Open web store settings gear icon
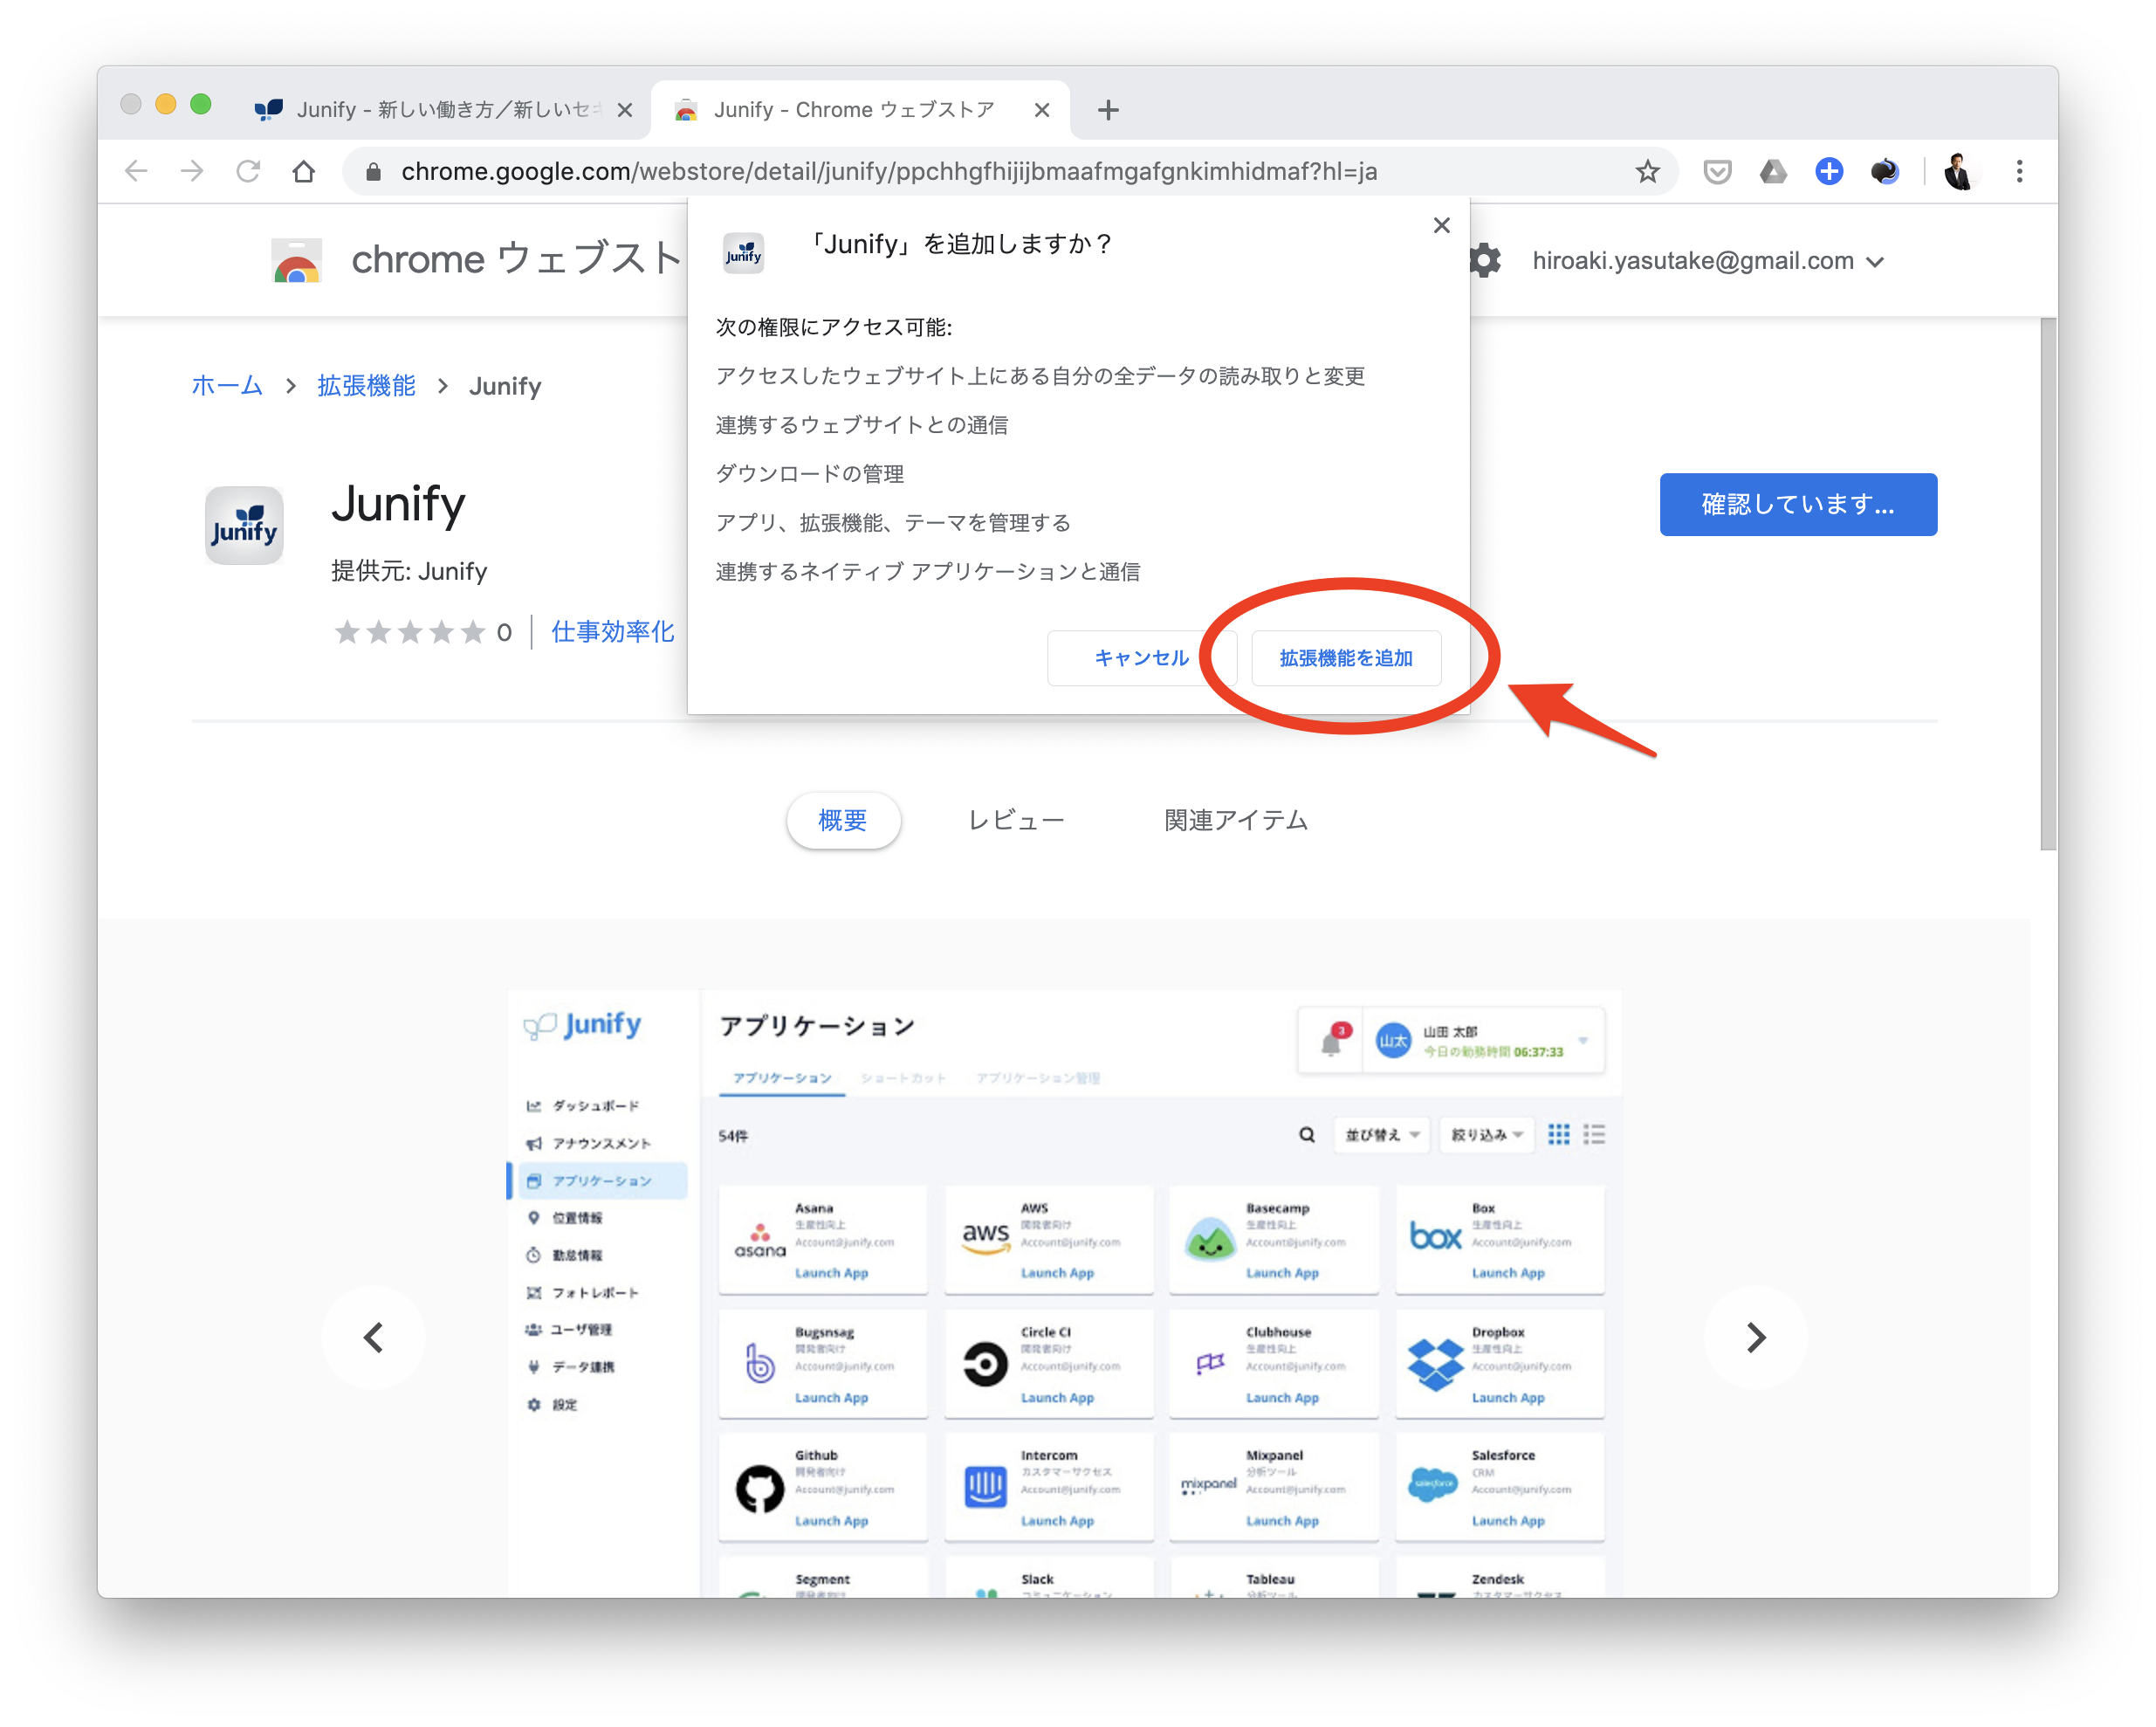Image resolution: width=2156 pixels, height=1727 pixels. [x=1485, y=261]
